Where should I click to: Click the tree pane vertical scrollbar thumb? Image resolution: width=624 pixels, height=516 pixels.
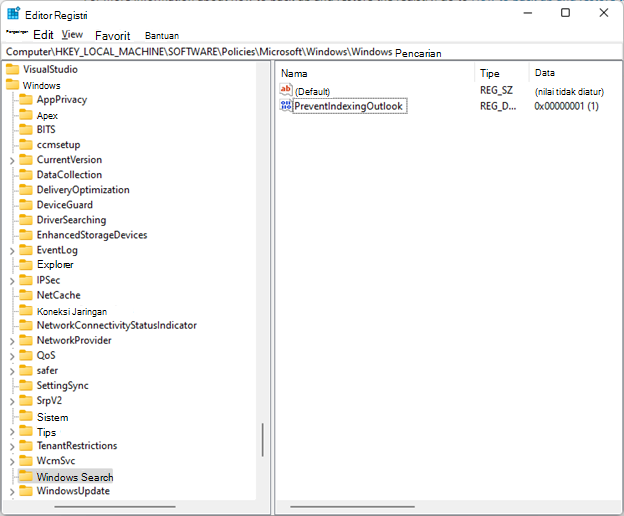[x=262, y=440]
